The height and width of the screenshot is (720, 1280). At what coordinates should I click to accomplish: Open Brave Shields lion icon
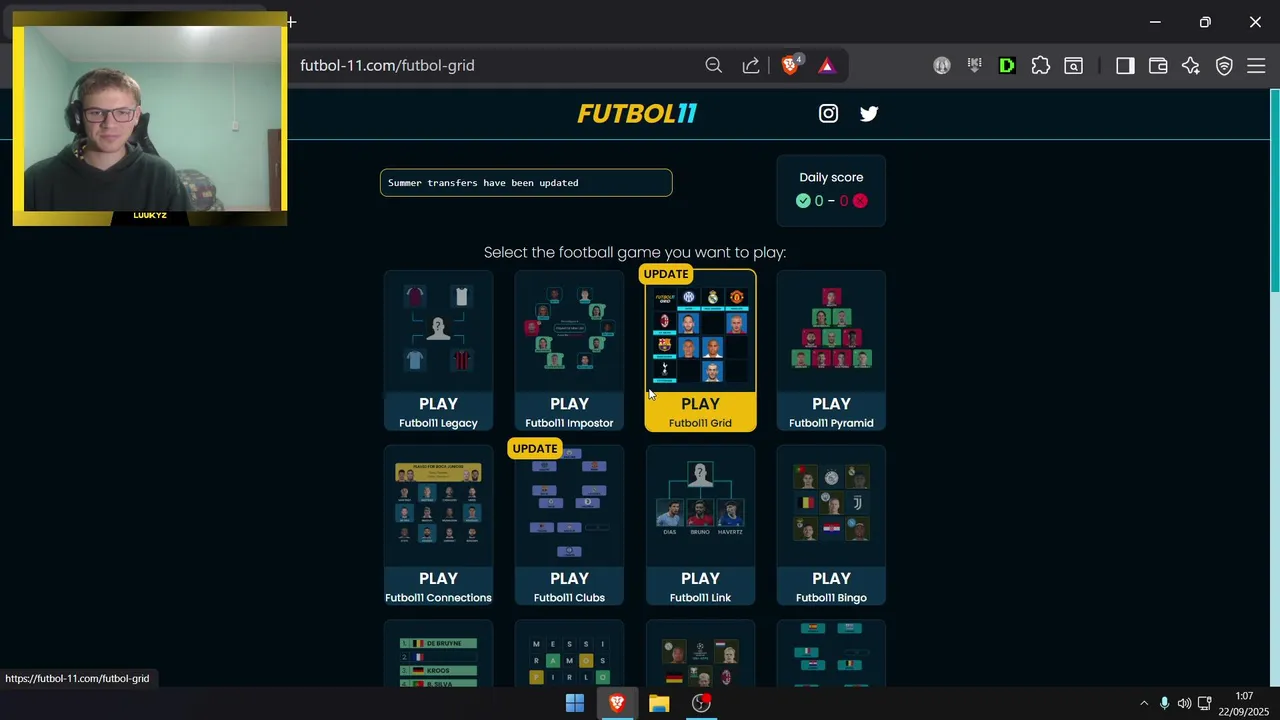point(790,65)
